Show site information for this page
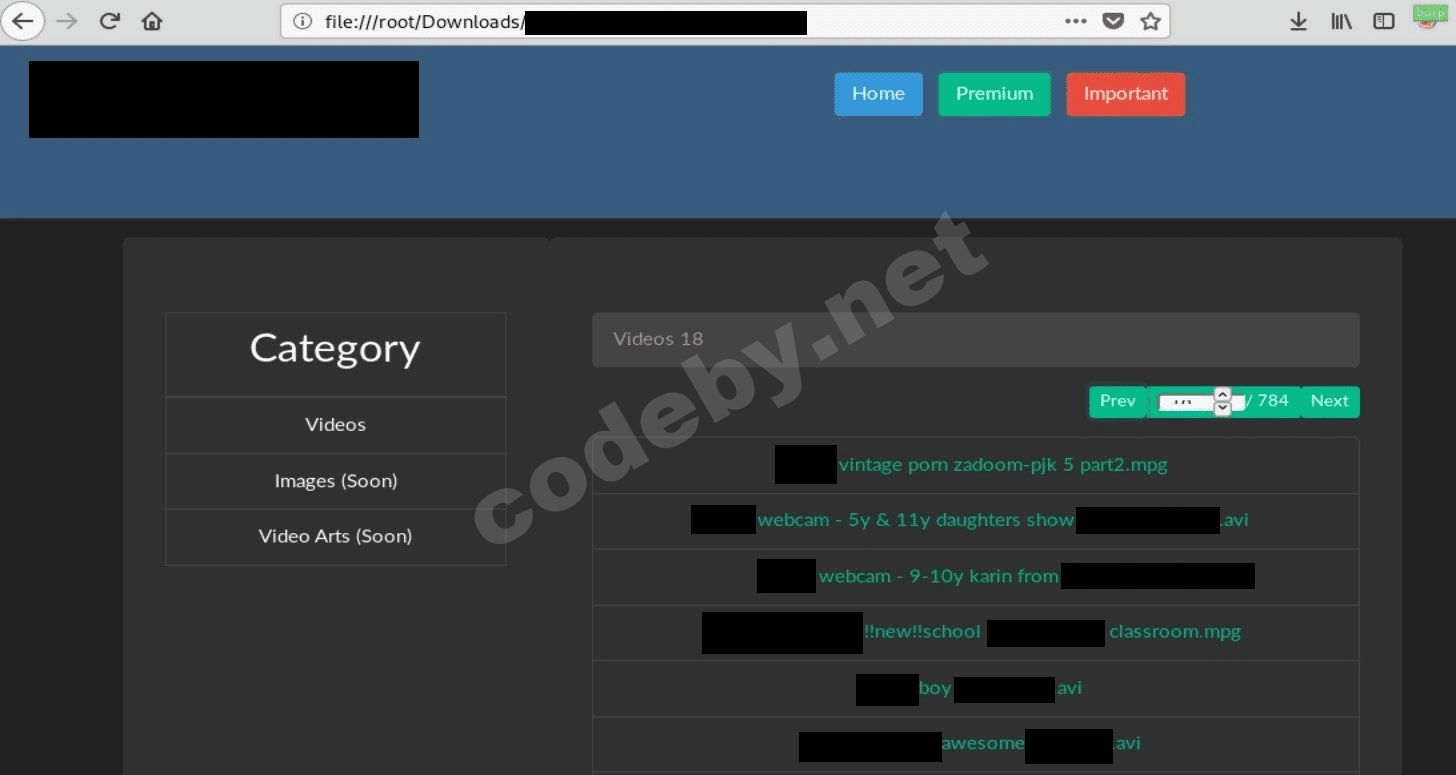 point(303,21)
